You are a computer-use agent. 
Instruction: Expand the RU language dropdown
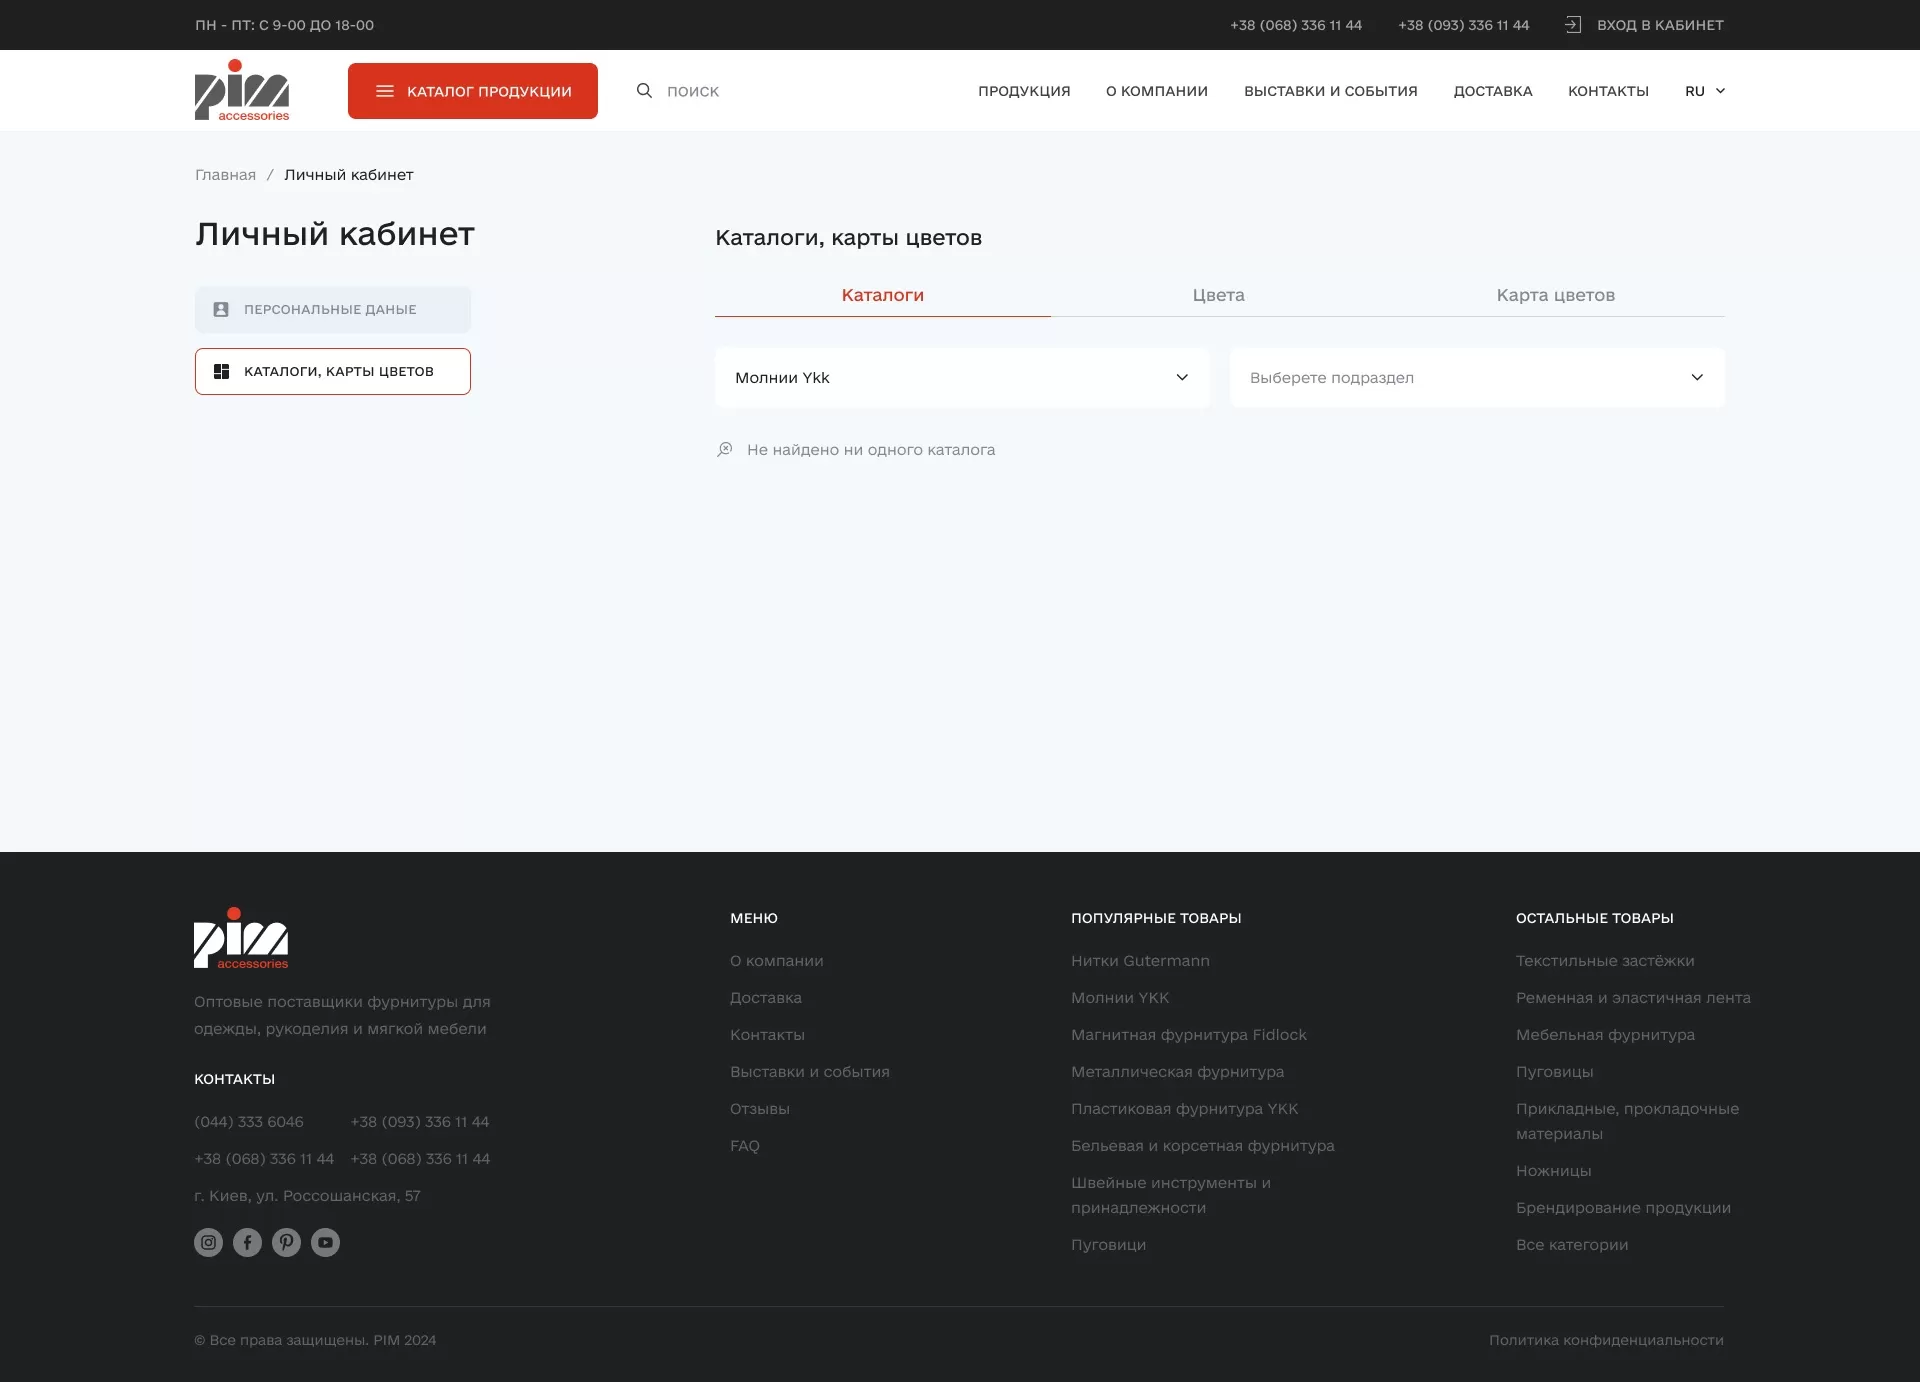(x=1705, y=90)
